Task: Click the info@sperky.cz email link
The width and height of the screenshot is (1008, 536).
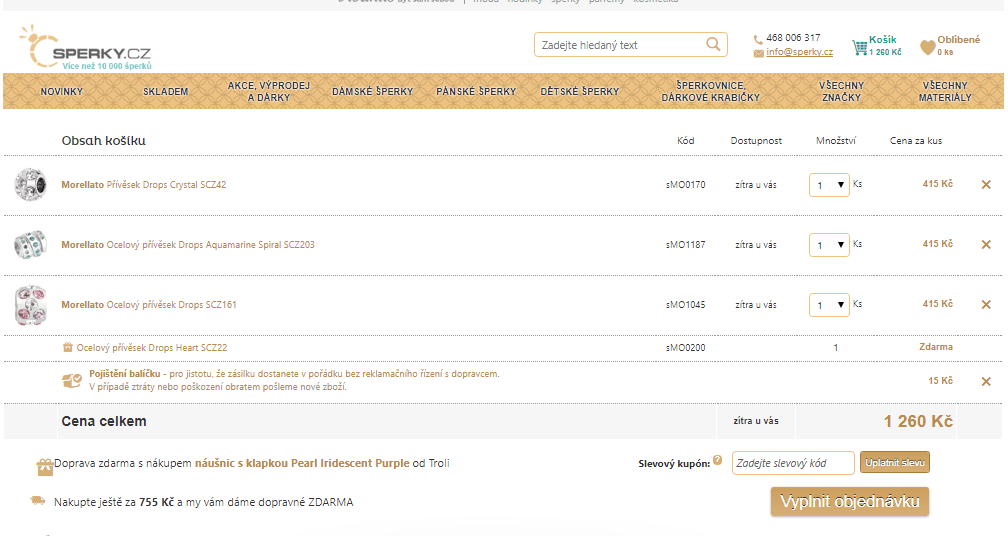Action: [x=799, y=52]
